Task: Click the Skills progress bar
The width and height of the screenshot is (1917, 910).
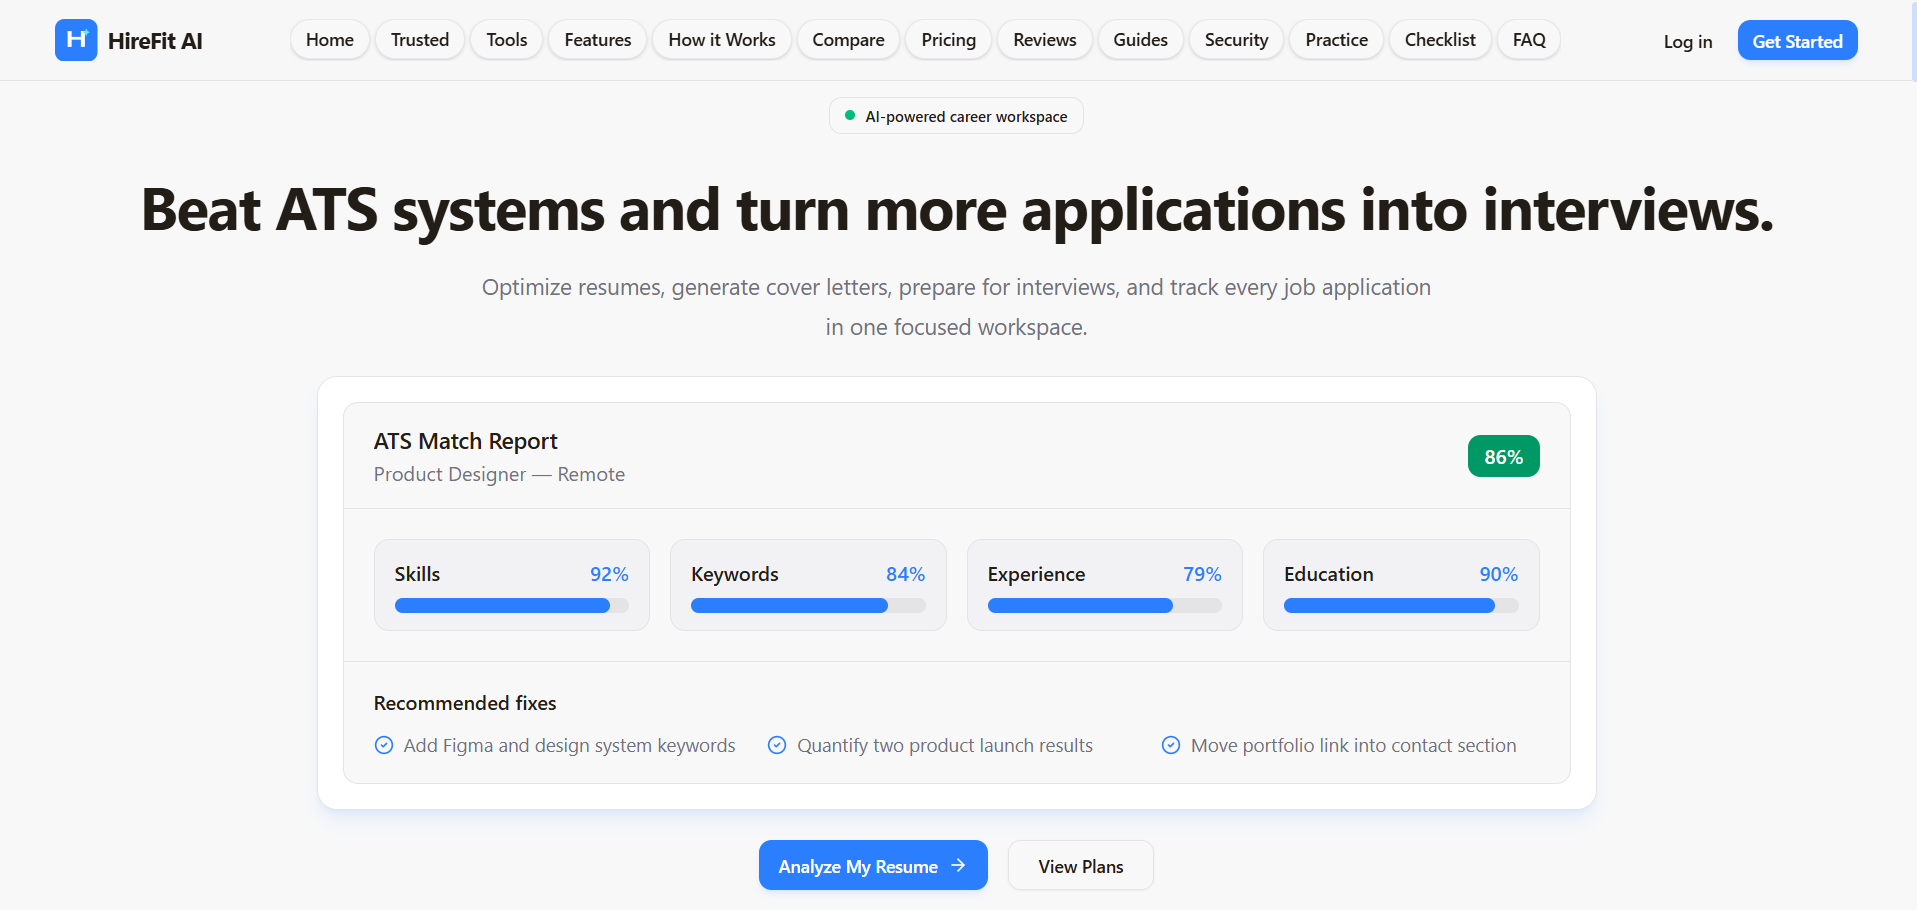Action: (x=512, y=605)
